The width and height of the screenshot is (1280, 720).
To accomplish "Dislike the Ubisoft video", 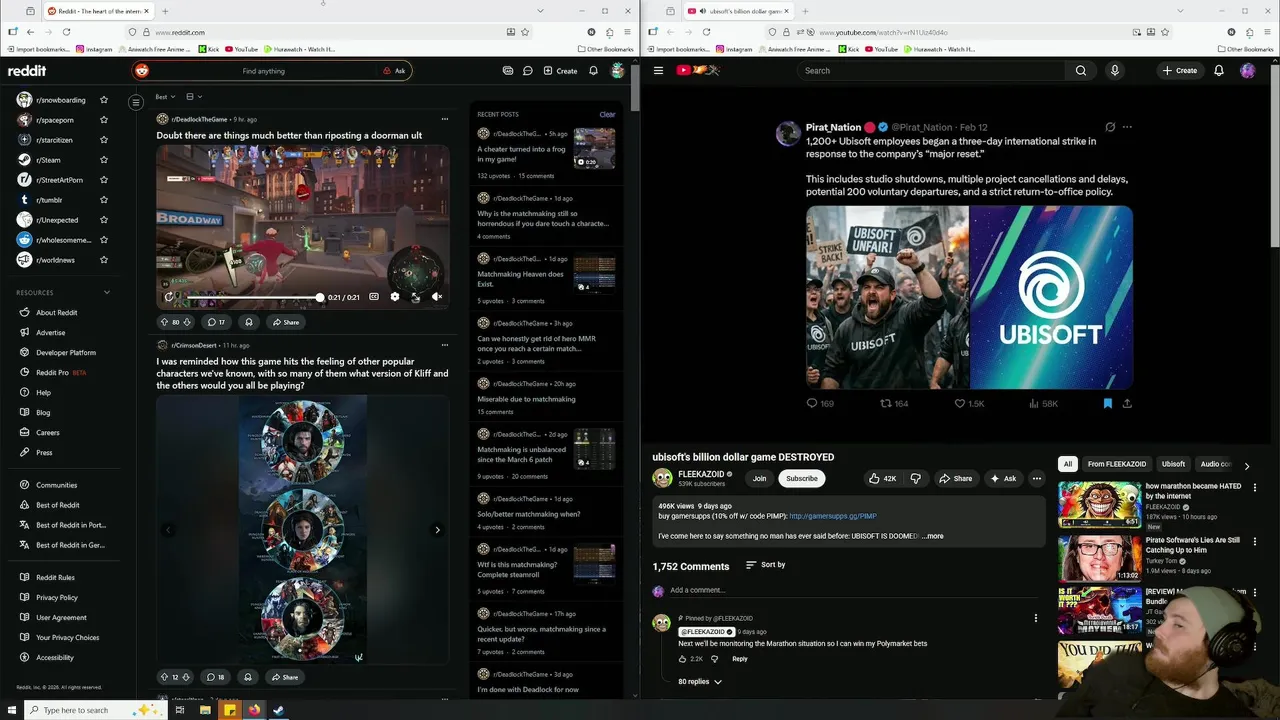I will tap(915, 479).
